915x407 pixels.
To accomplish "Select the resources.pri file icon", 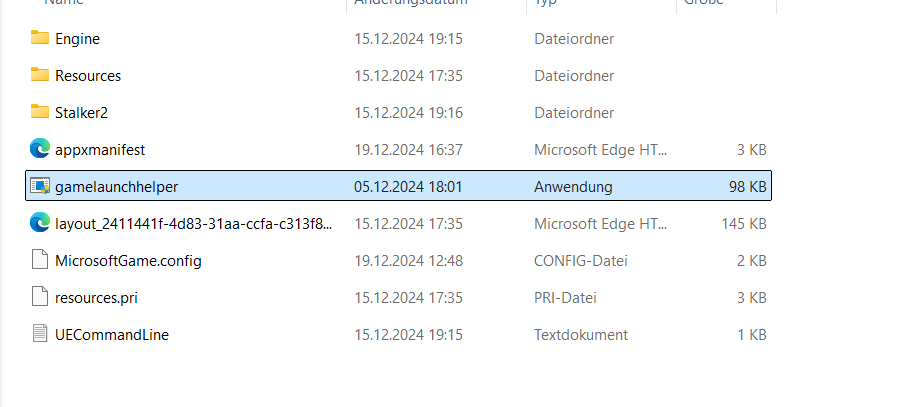I will pyautogui.click(x=40, y=297).
